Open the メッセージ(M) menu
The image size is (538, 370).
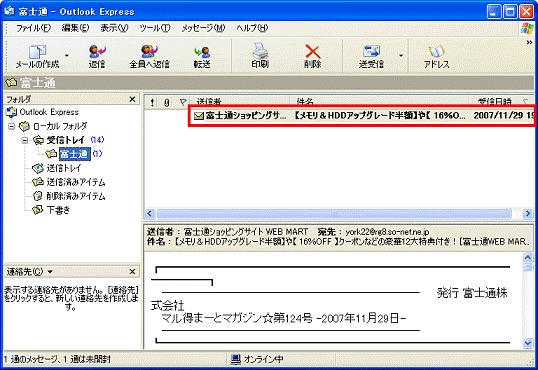coord(203,28)
